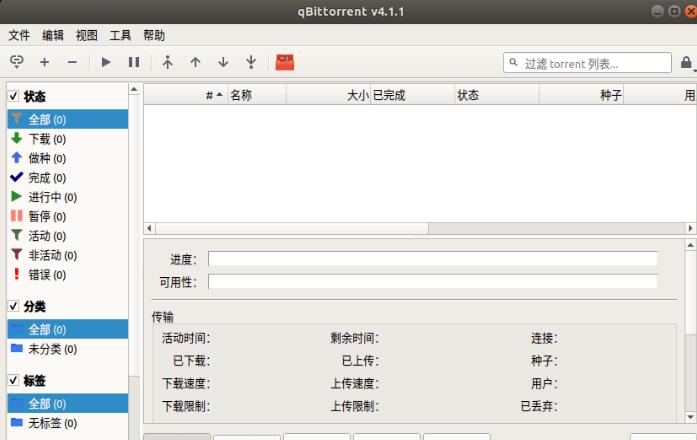Image resolution: width=697 pixels, height=440 pixels.
Task: Delete torrent with minus icon
Action: [x=72, y=62]
